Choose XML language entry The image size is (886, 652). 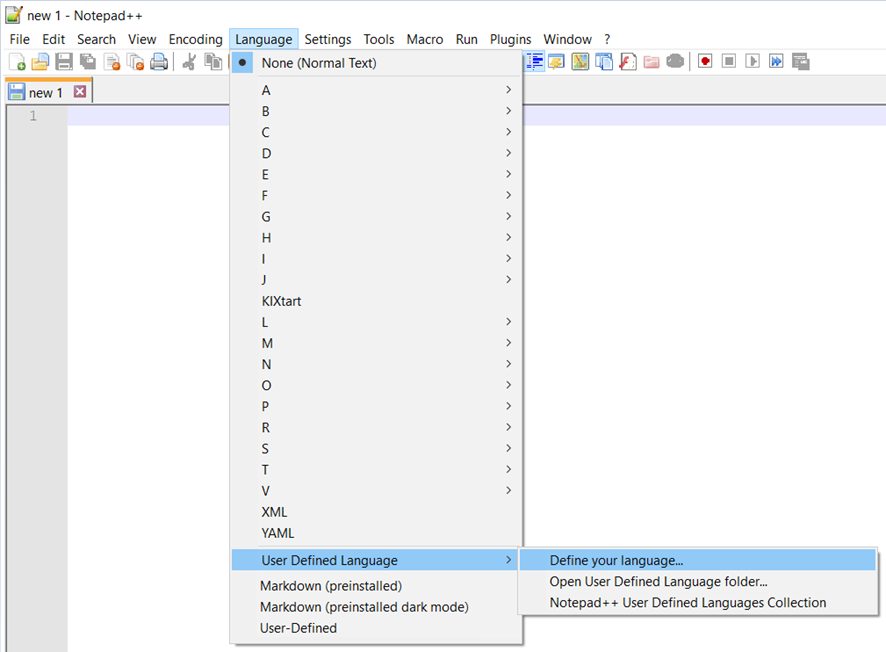pos(376,512)
